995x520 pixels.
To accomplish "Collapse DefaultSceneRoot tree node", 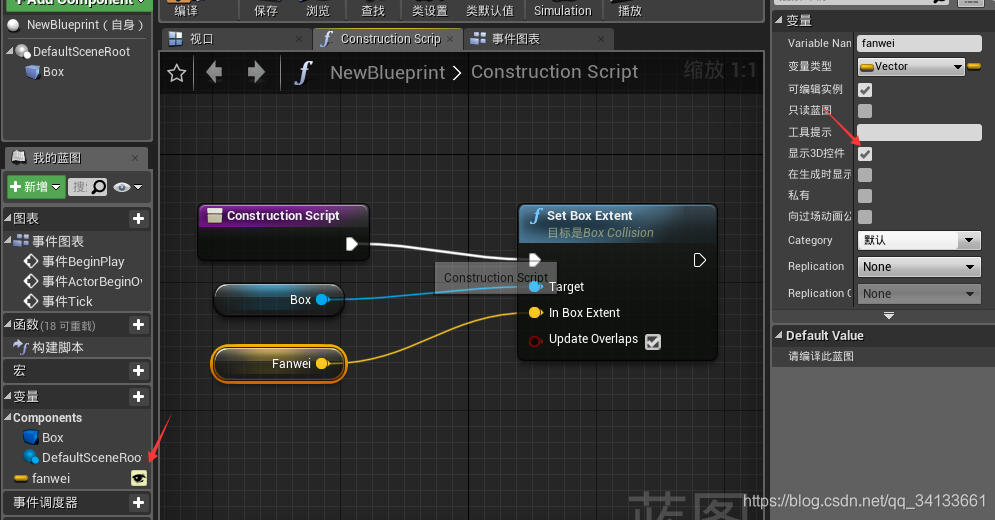I will pos(9,51).
